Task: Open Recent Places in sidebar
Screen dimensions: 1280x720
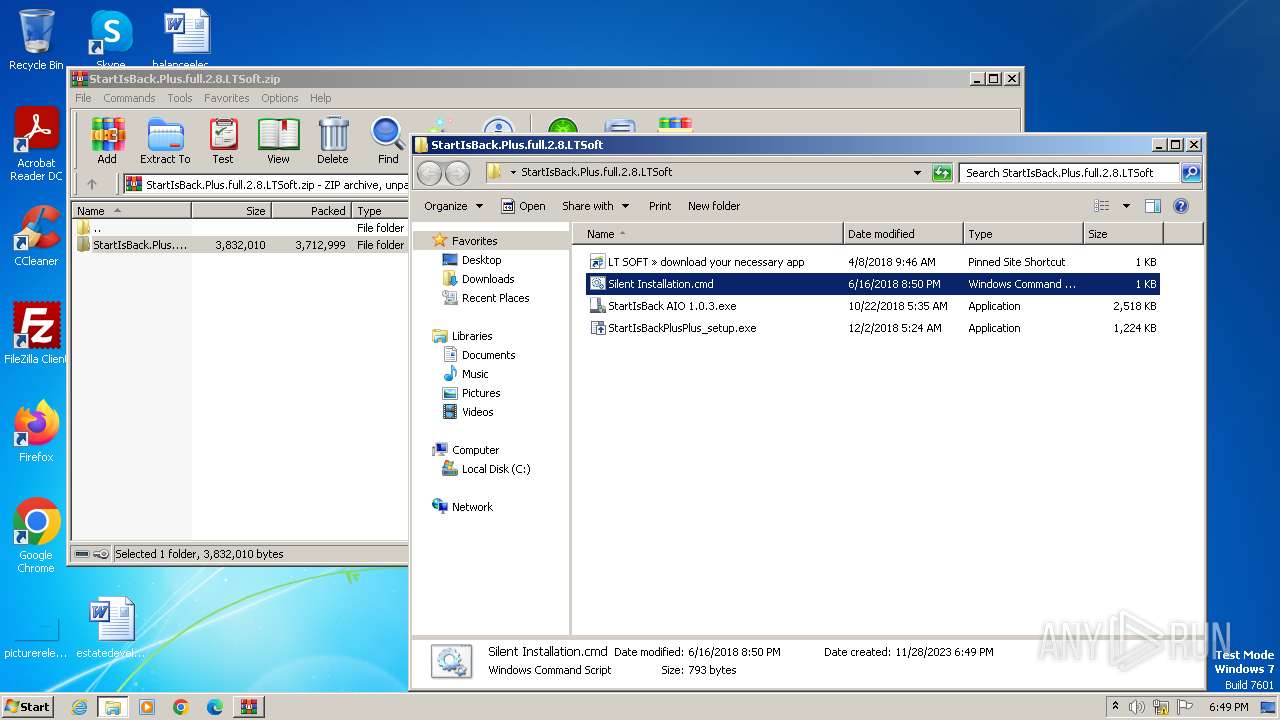Action: click(495, 298)
